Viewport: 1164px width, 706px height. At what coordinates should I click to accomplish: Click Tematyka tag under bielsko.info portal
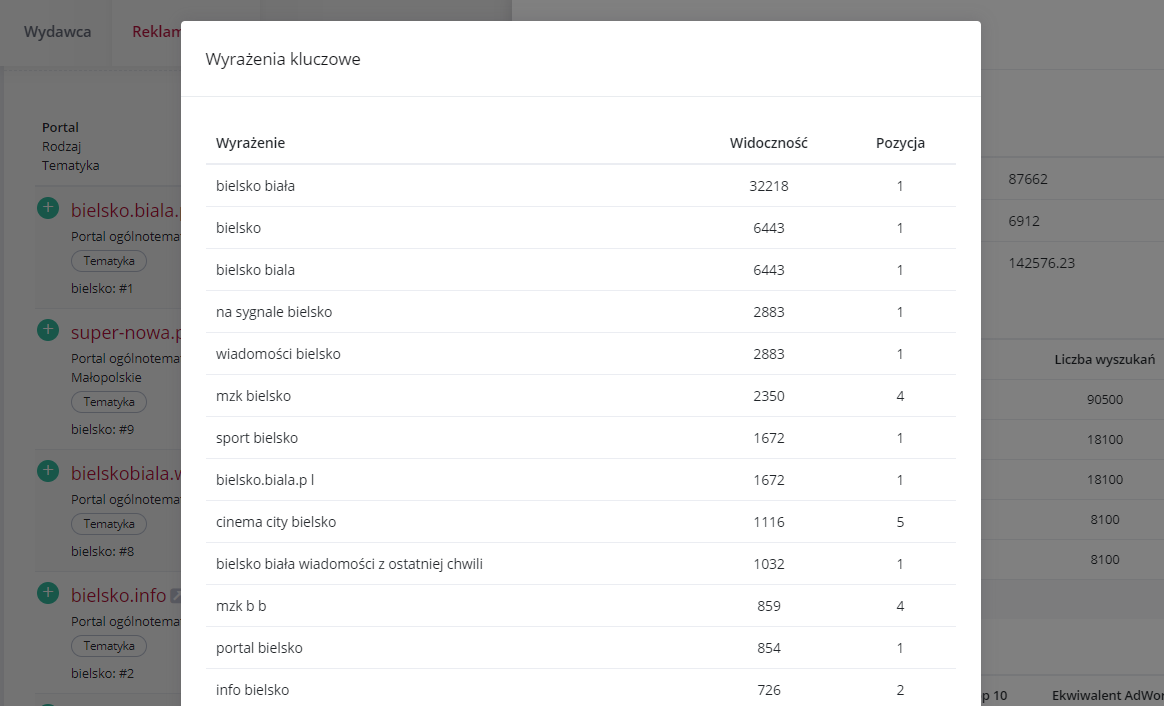click(x=109, y=646)
